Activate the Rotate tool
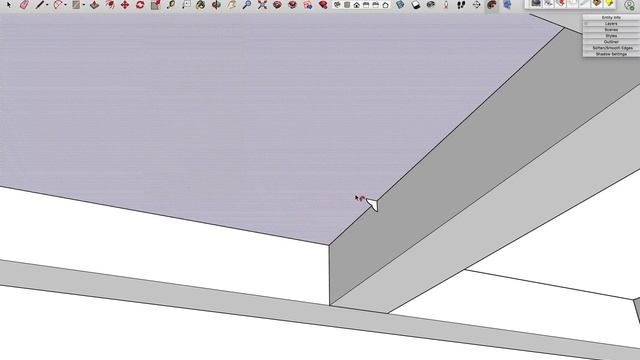Image resolution: width=640 pixels, height=360 pixels. pos(140,5)
